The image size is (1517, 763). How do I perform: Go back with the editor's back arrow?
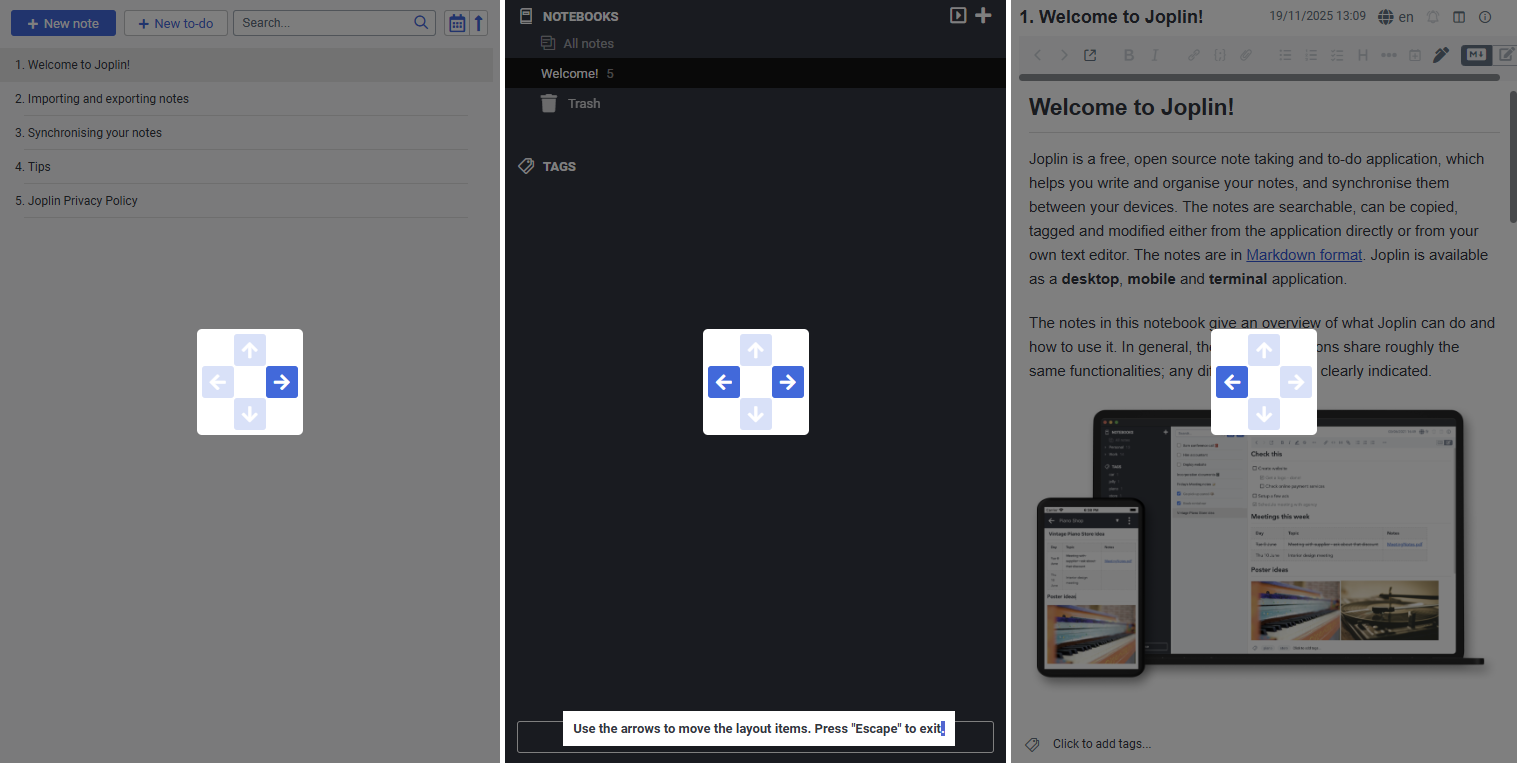1037,55
